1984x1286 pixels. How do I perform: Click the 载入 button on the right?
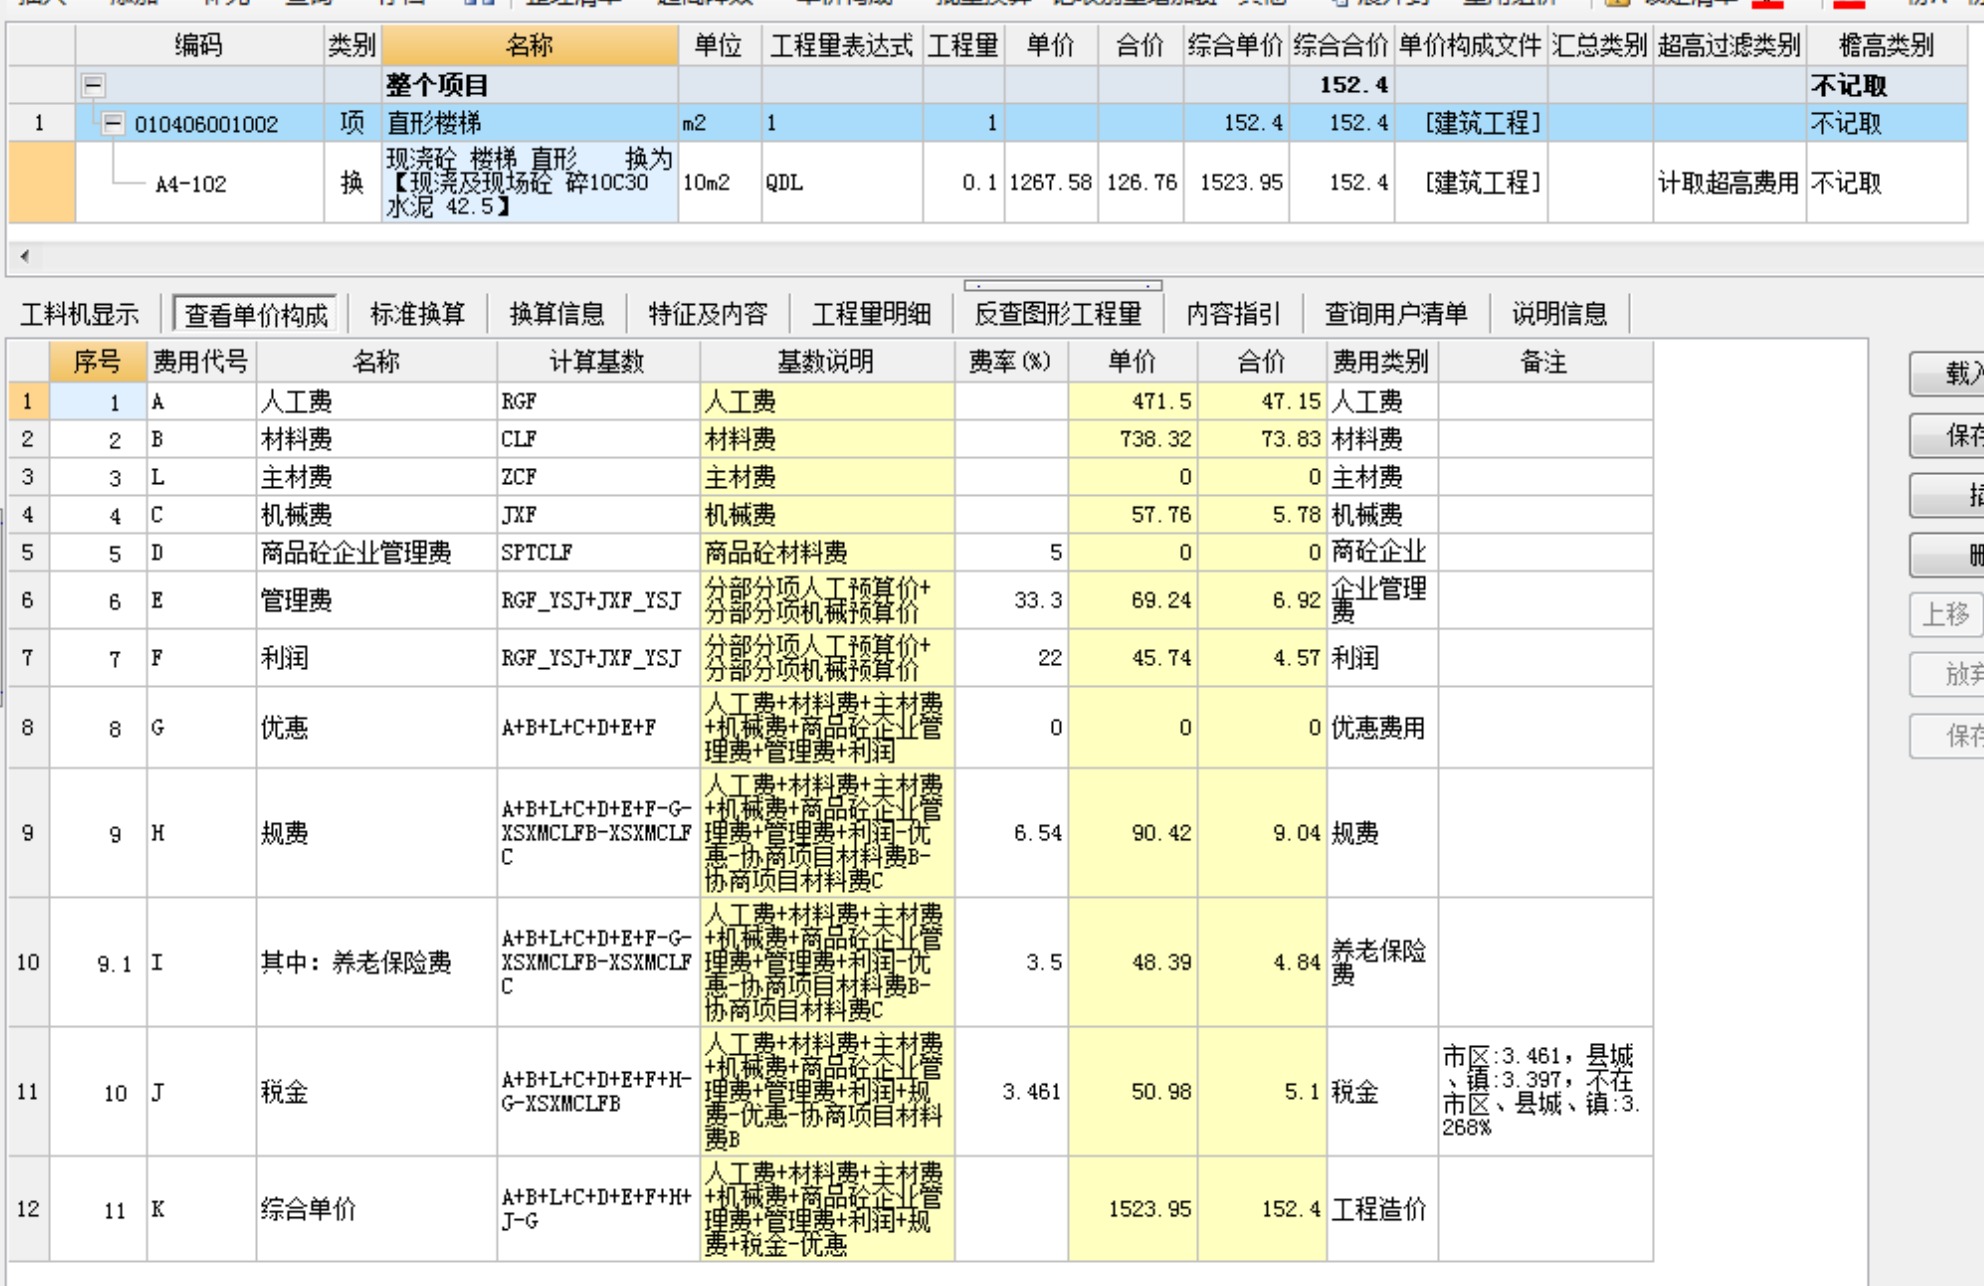(1947, 374)
